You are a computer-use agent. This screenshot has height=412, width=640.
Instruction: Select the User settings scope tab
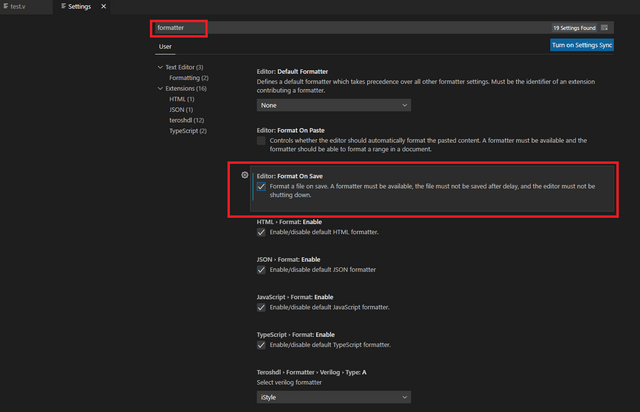(x=165, y=46)
